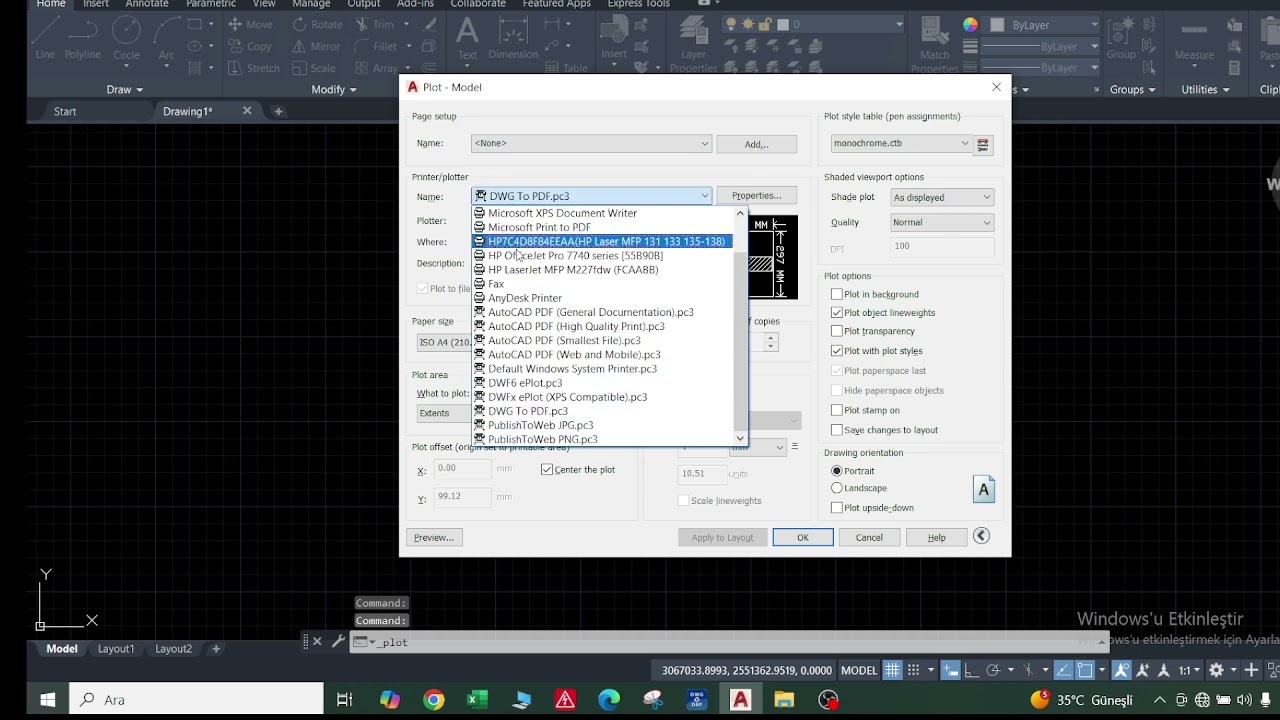Switch to the Layout1 tab
This screenshot has height=720, width=1280.
(116, 649)
